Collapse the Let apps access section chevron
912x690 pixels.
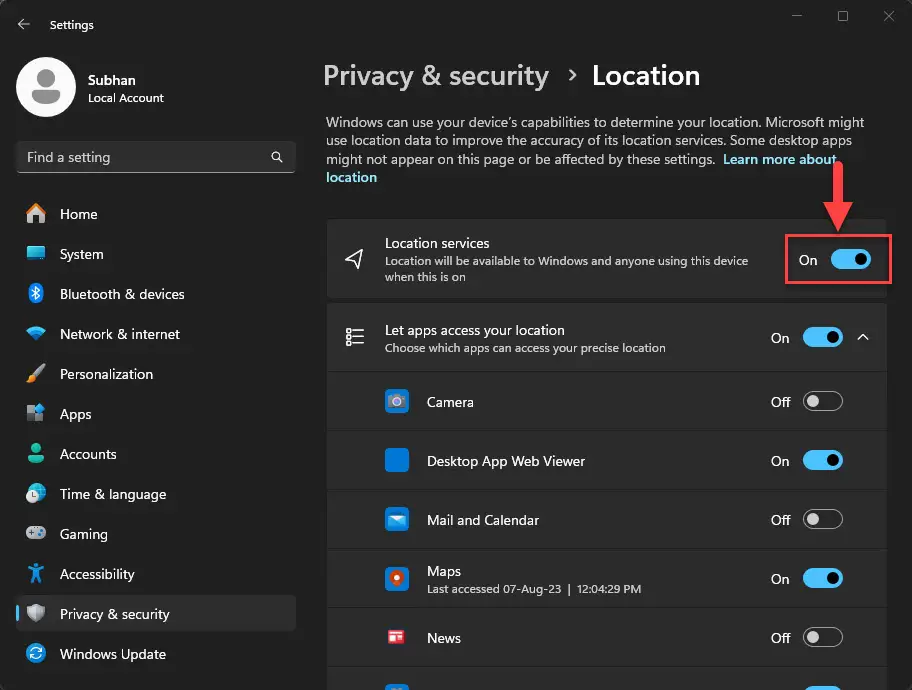863,337
